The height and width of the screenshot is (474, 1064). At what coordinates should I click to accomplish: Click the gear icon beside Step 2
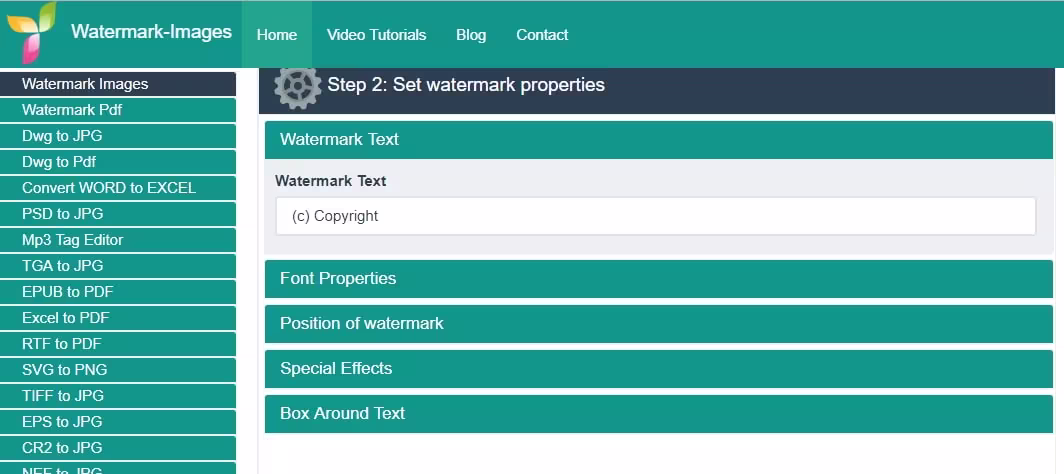[x=297, y=86]
